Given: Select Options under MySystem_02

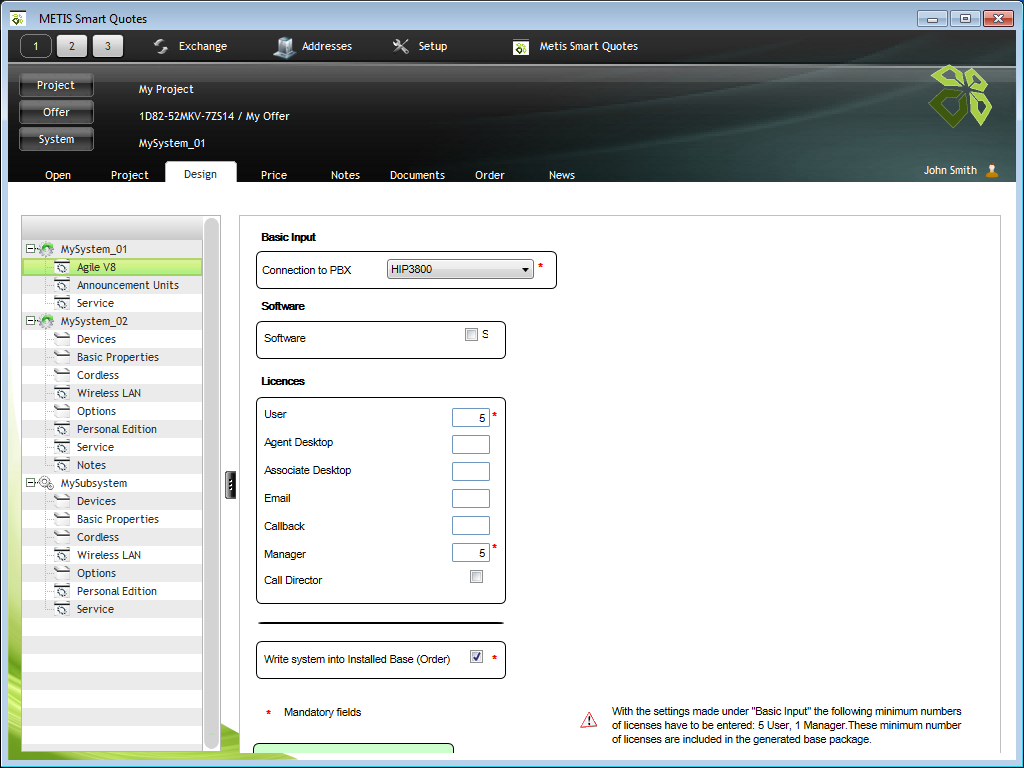Looking at the screenshot, I should 96,411.
